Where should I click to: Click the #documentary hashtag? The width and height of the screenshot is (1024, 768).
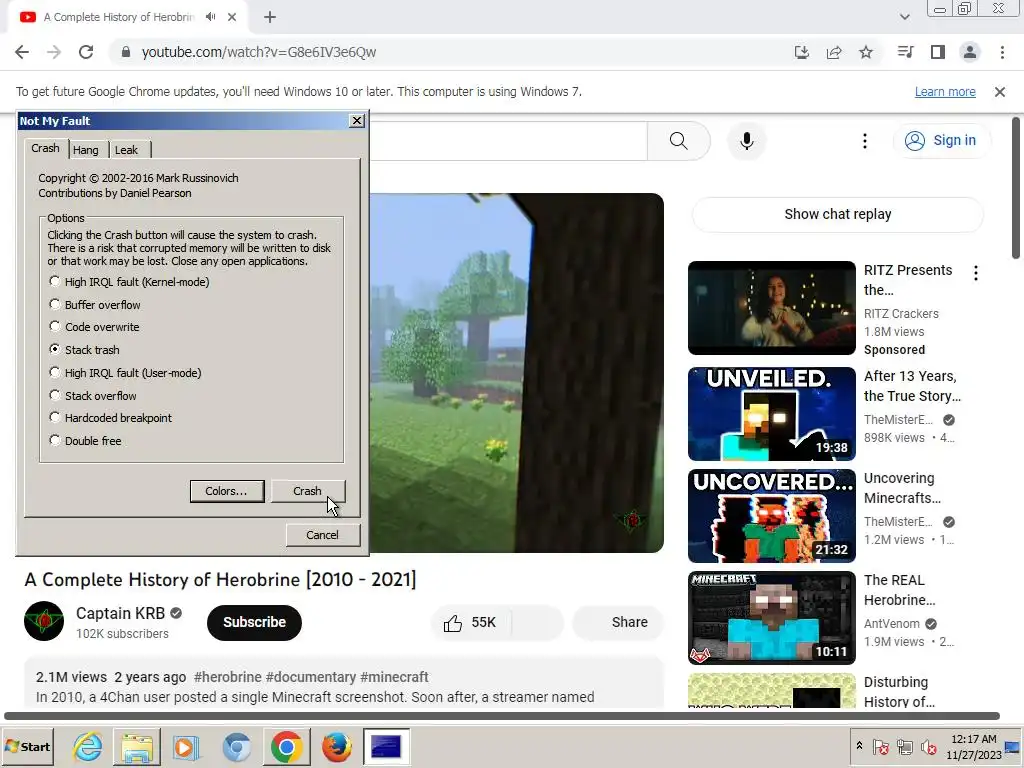(311, 677)
